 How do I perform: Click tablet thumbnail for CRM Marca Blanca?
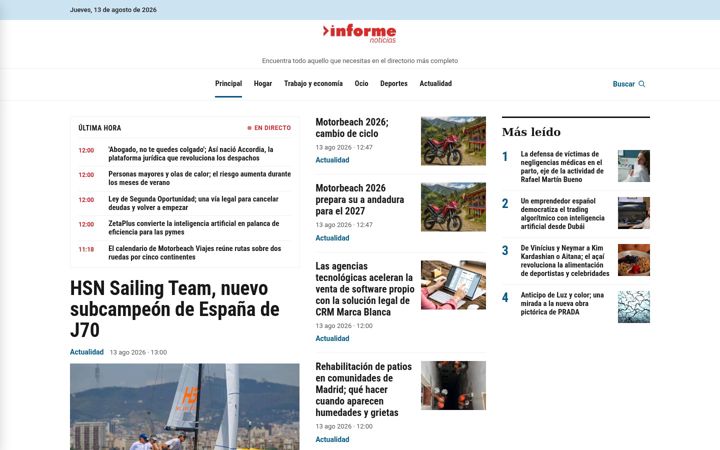click(453, 285)
